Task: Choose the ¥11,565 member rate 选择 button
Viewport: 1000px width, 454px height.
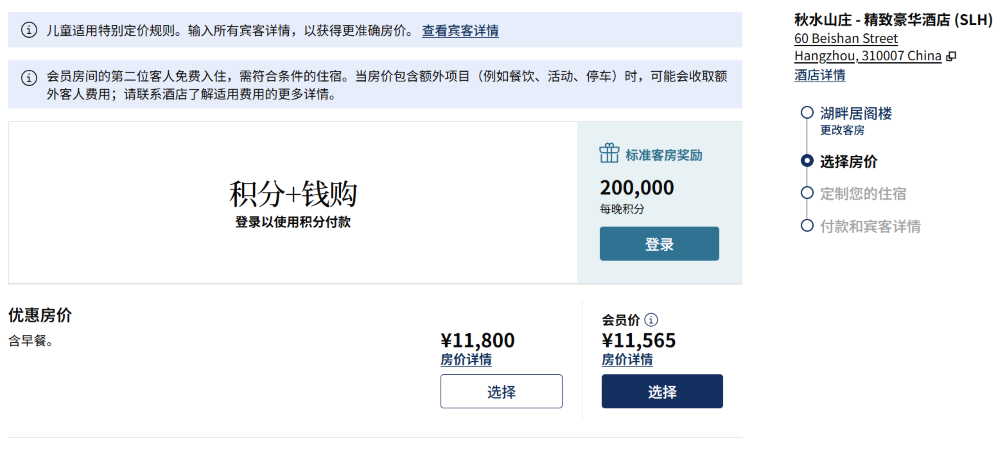Action: coord(662,391)
